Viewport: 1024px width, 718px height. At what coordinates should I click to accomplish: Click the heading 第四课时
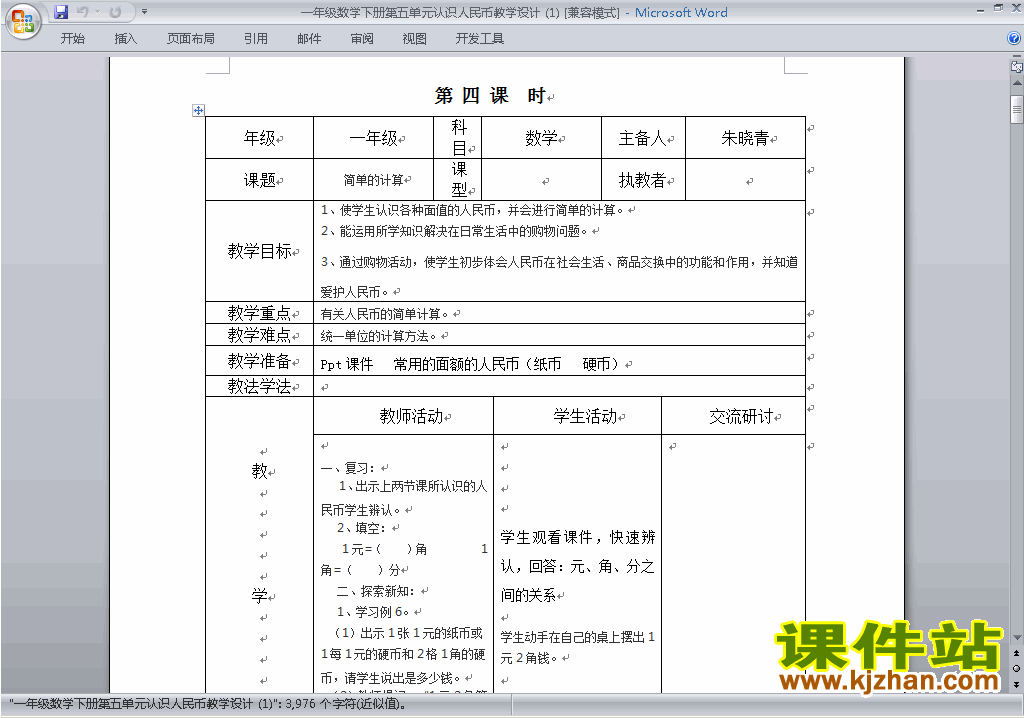click(491, 96)
